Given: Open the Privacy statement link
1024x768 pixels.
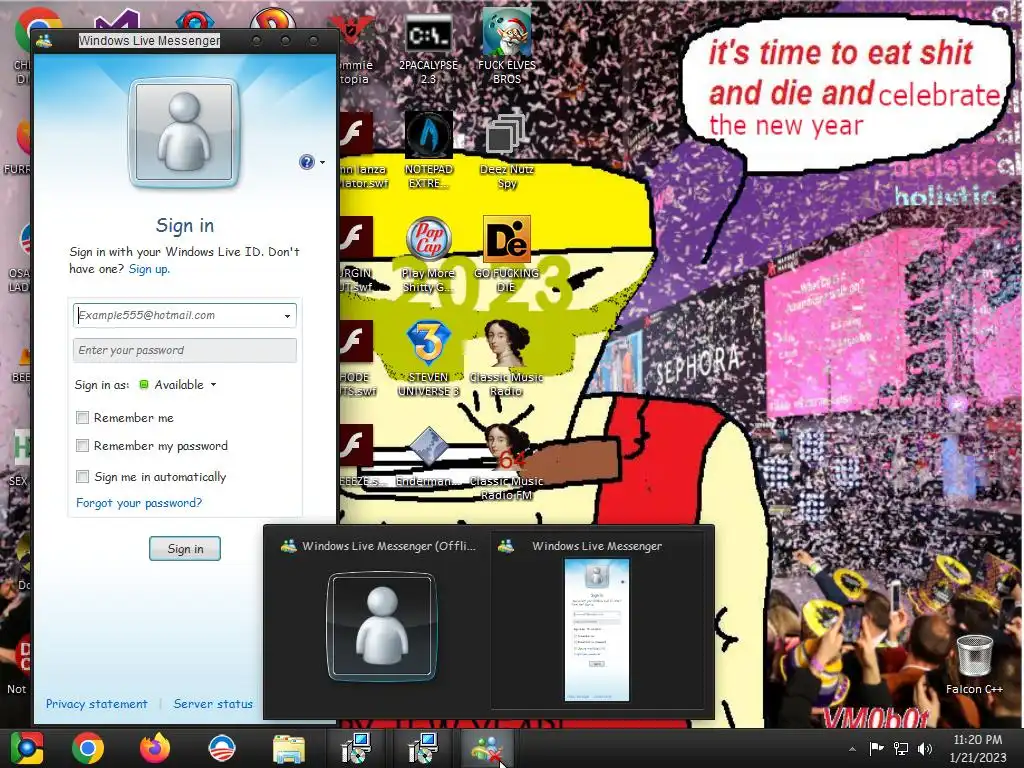Looking at the screenshot, I should click(97, 703).
